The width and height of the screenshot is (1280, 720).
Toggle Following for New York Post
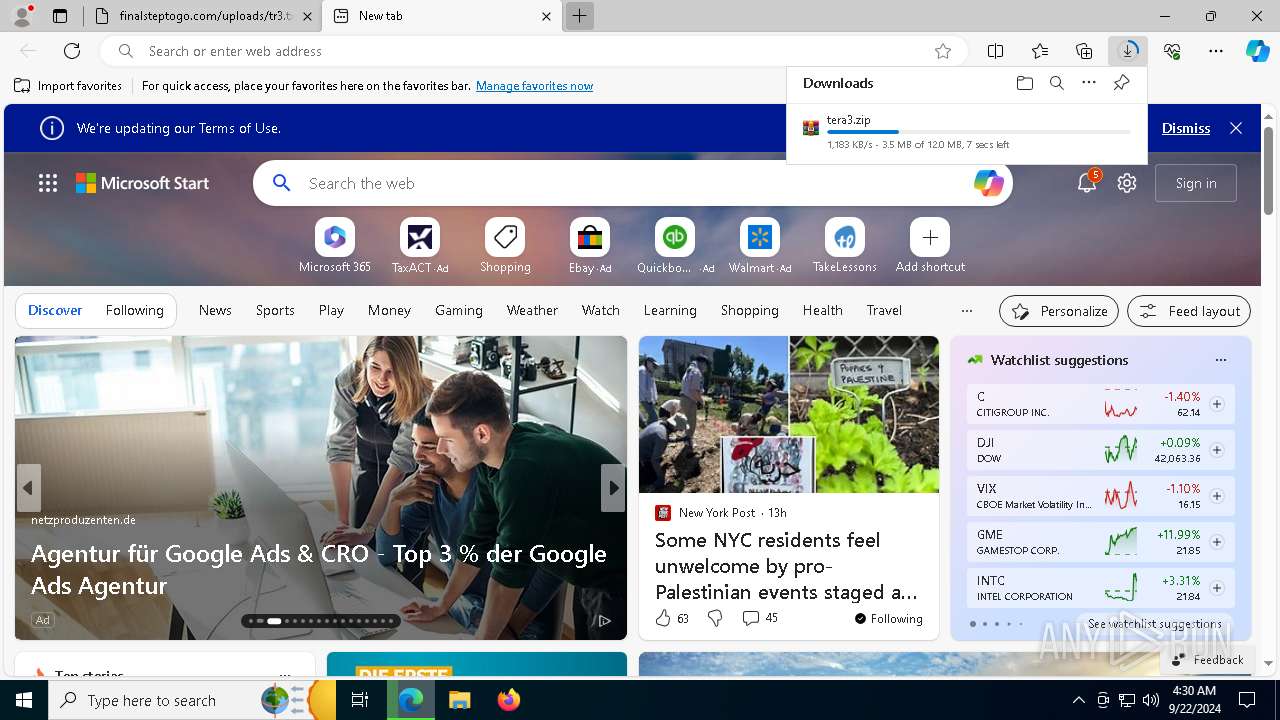[888, 619]
